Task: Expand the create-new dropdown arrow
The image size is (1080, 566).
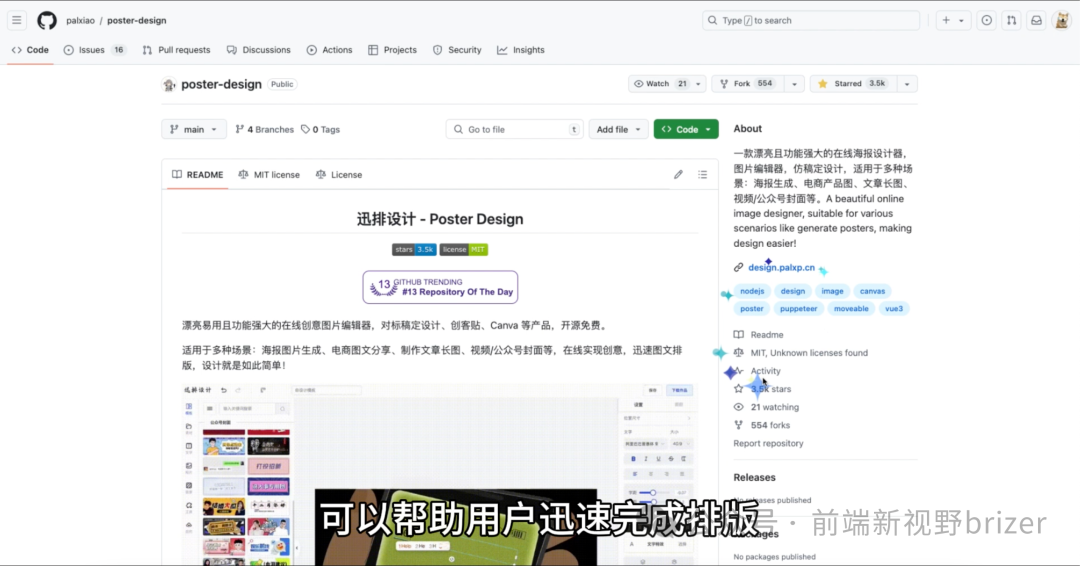Action: (x=962, y=21)
